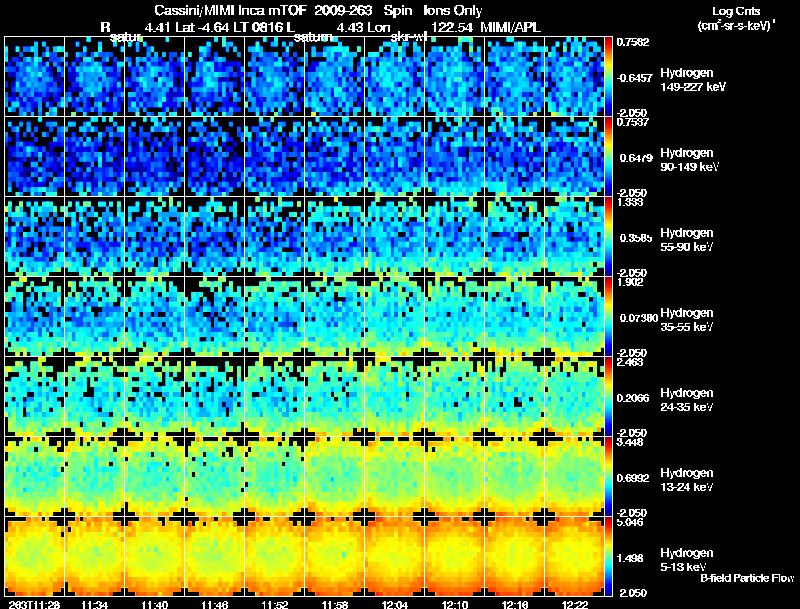Viewport: 800px width, 609px height.
Task: Click the 263T11:28 time axis label
Action: click(x=34, y=604)
